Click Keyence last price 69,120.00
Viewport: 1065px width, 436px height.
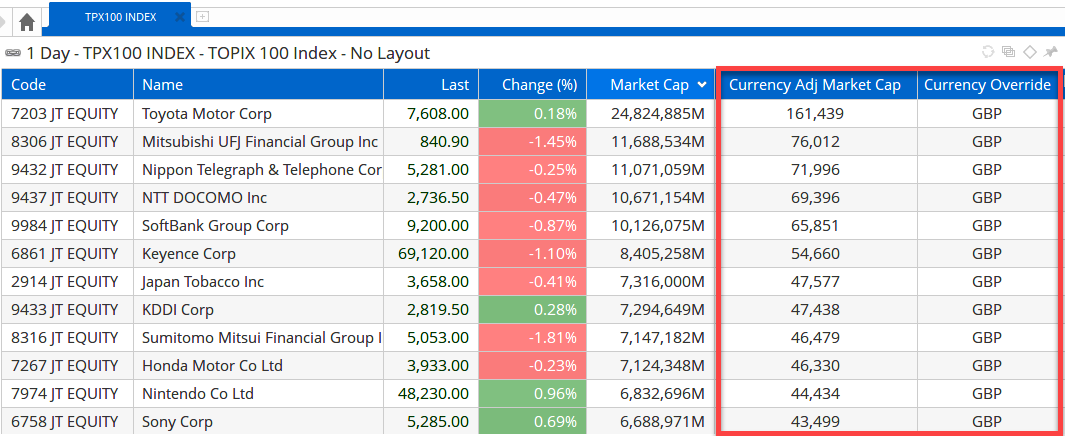[434, 253]
